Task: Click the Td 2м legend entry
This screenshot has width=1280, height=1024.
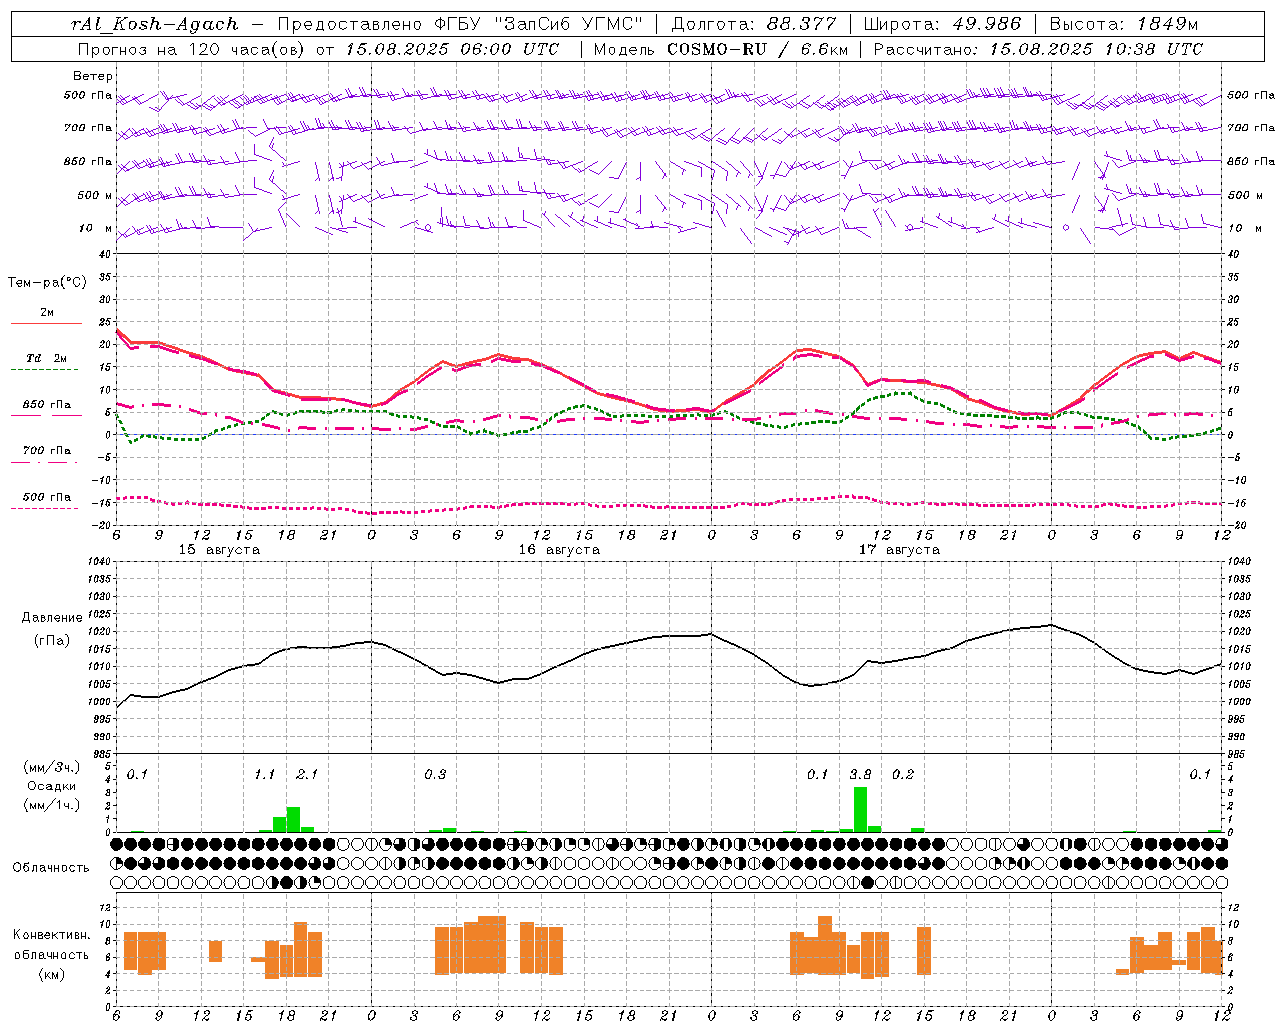Action: [x=47, y=358]
